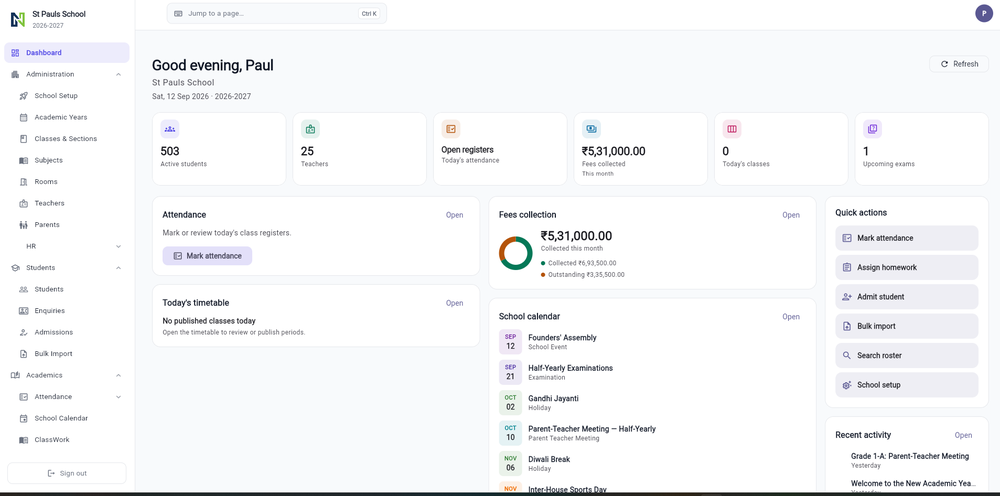The image size is (1000, 496).
Task: Click the Collected ₹6,93,500.00 legend
Action: [x=578, y=263]
